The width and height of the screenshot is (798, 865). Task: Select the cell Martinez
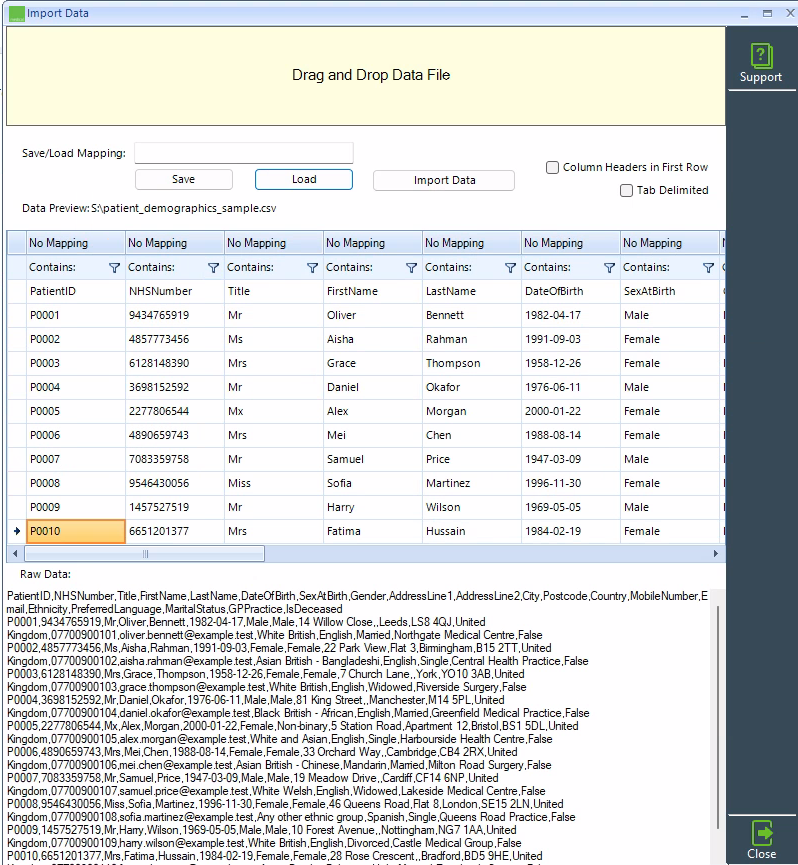click(x=472, y=483)
